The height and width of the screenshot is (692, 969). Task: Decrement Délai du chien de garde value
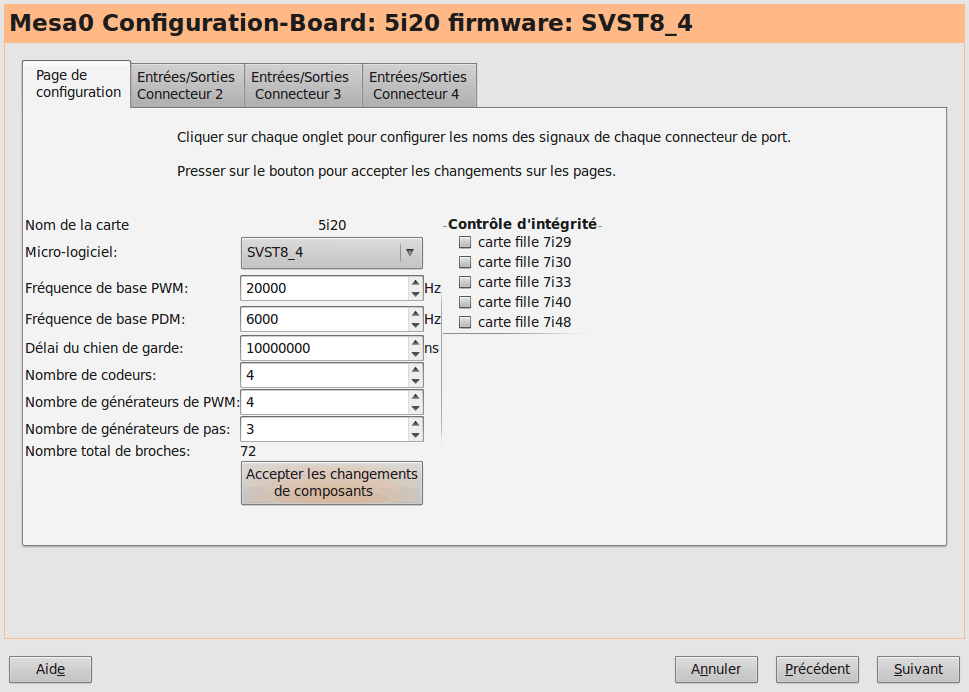tap(415, 354)
